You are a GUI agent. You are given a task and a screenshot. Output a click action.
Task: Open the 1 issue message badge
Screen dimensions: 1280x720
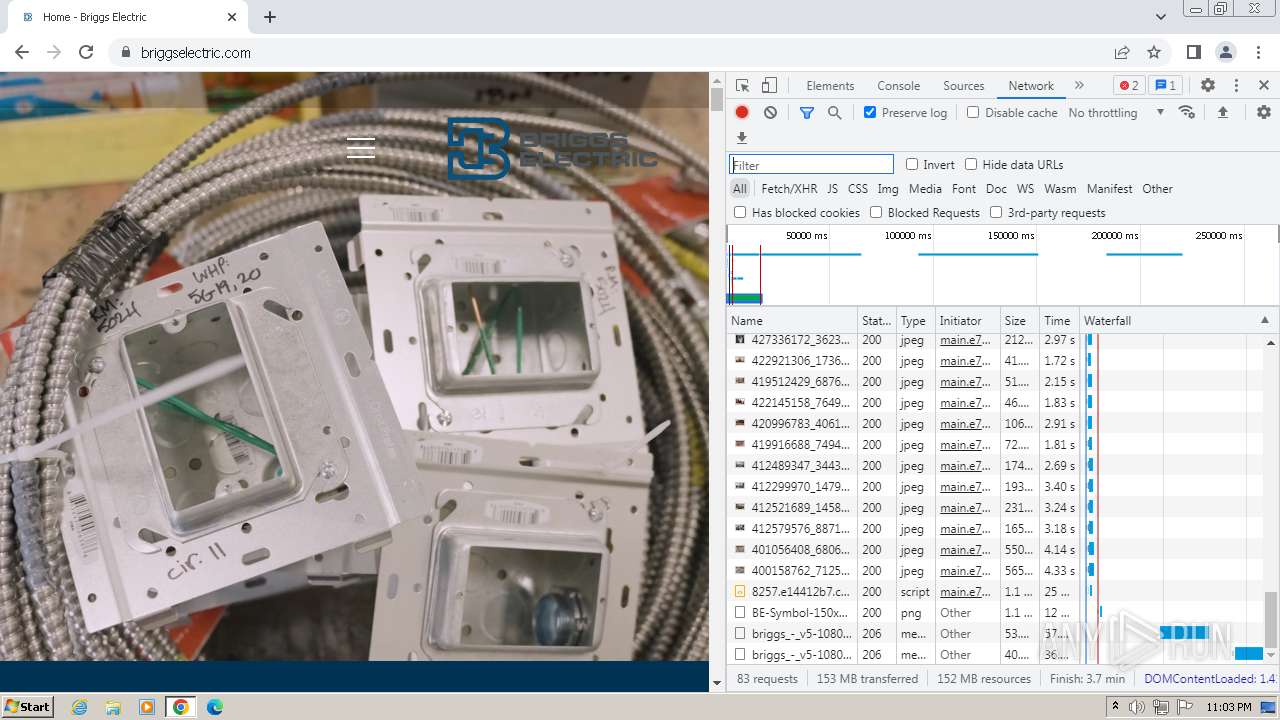[x=1164, y=86]
